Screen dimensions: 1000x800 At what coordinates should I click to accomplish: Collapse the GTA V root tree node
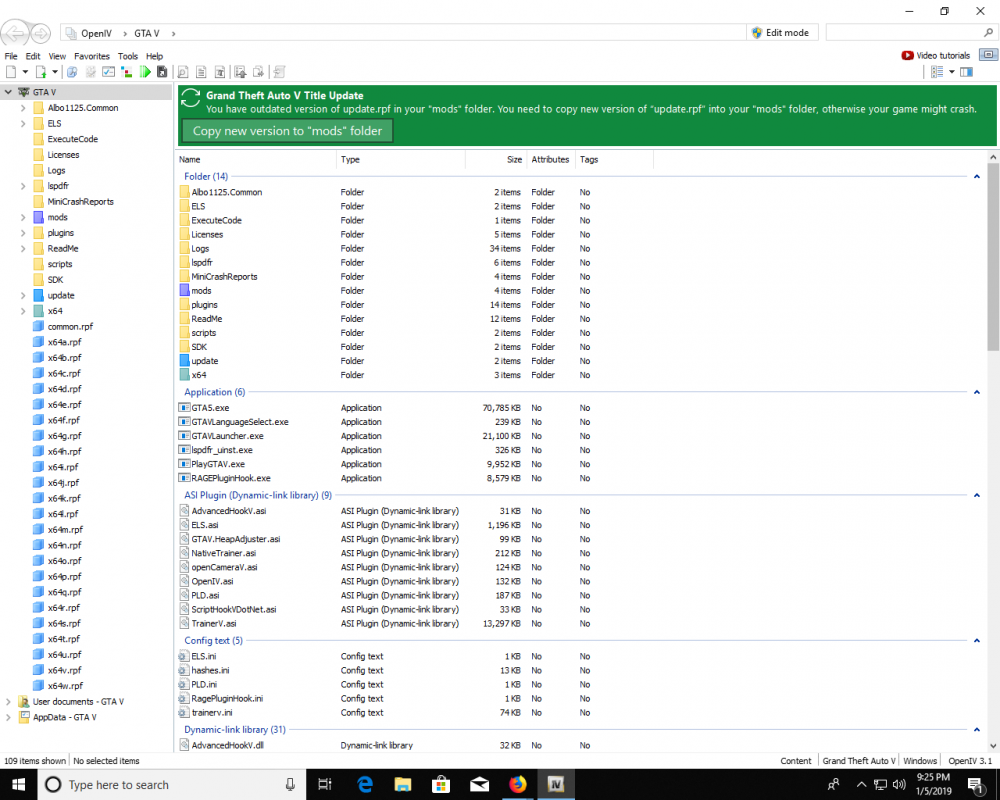coord(8,92)
